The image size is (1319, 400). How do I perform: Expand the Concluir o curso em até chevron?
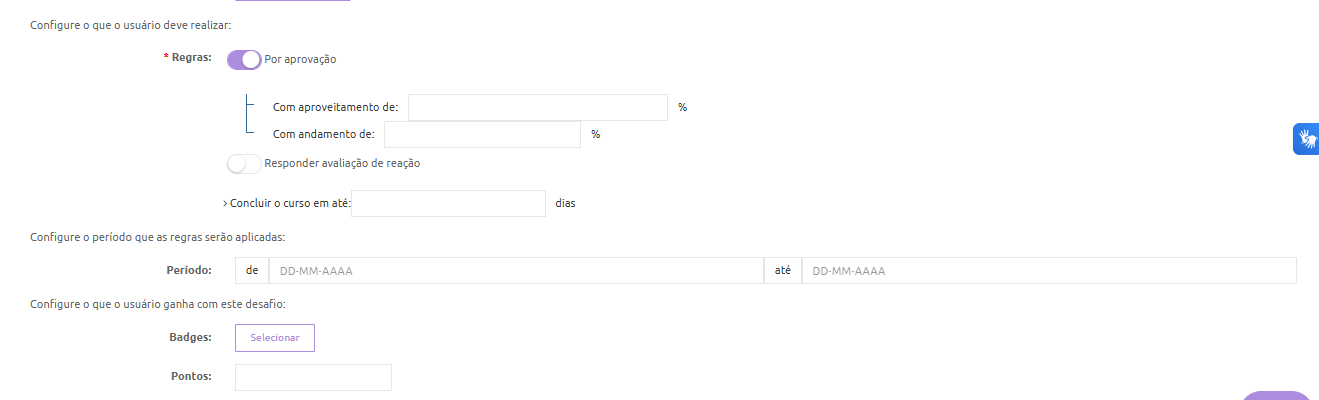[226, 203]
